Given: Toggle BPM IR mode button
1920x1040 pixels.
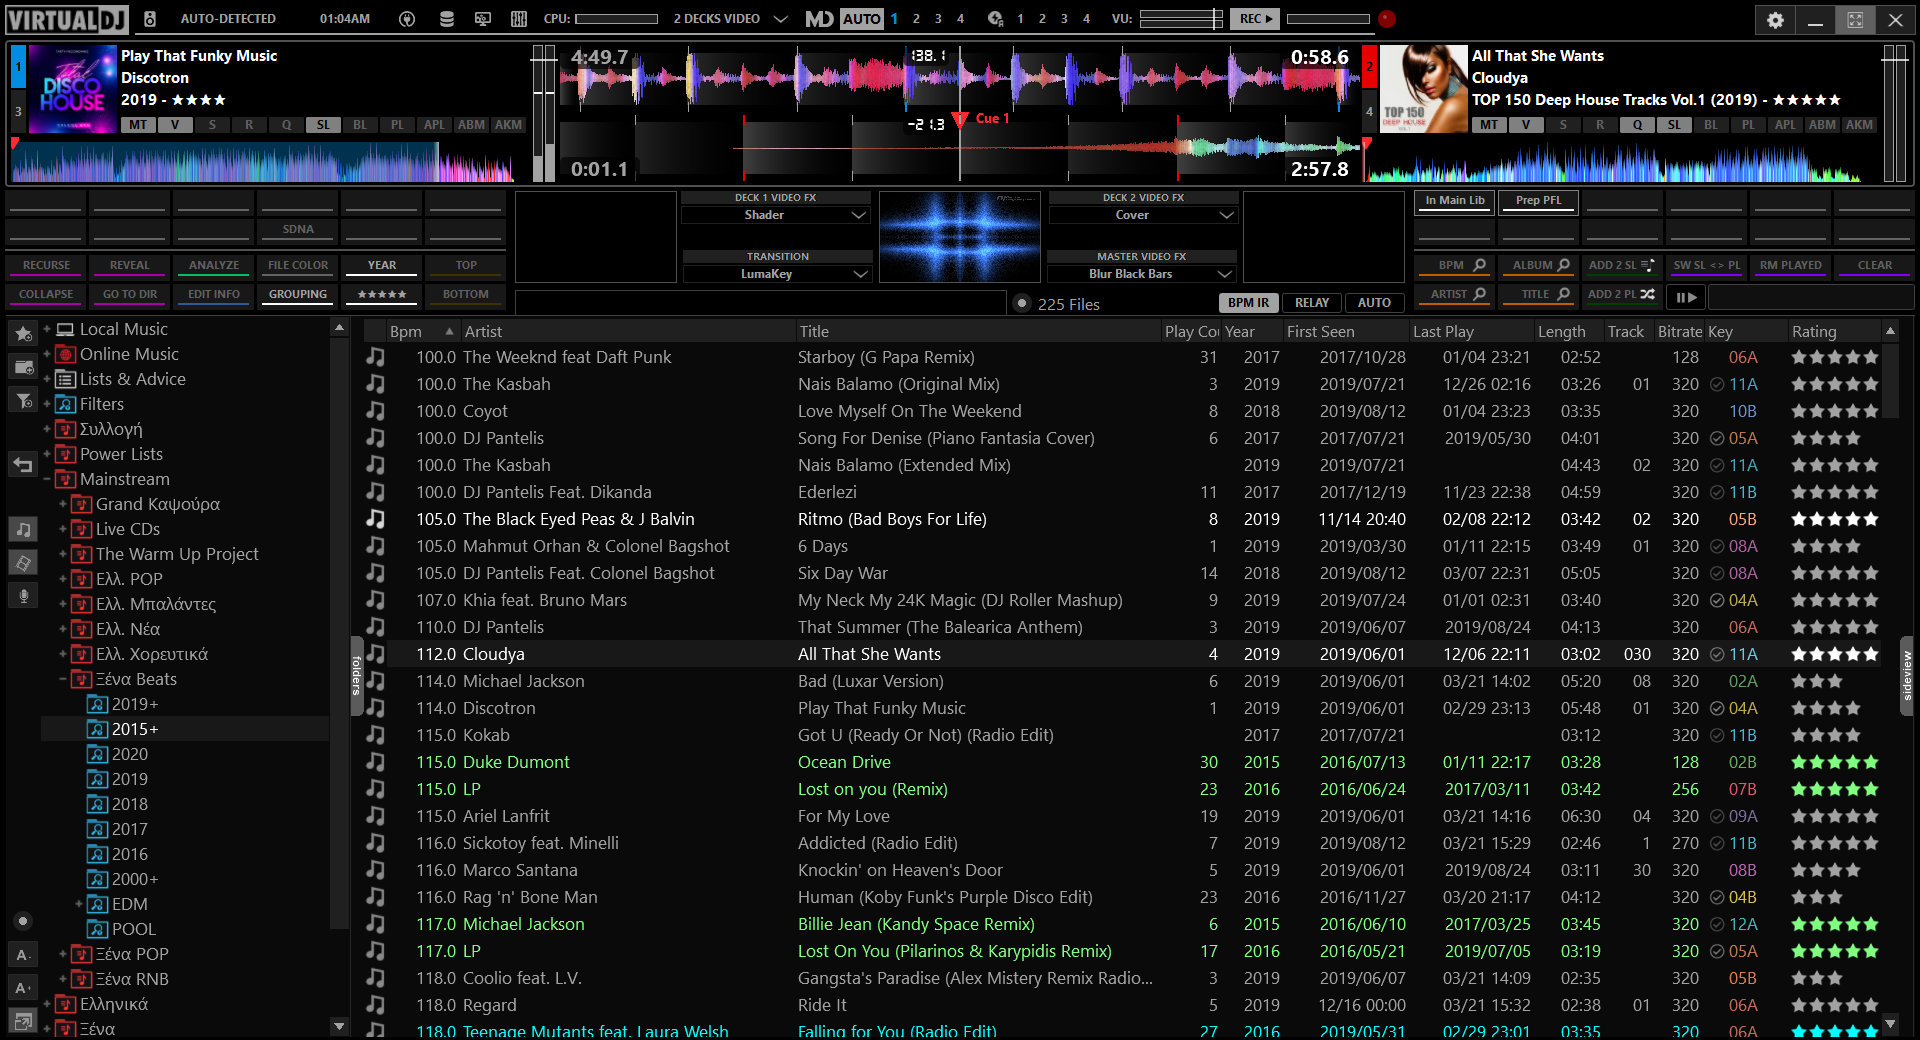Looking at the screenshot, I should click(1248, 303).
